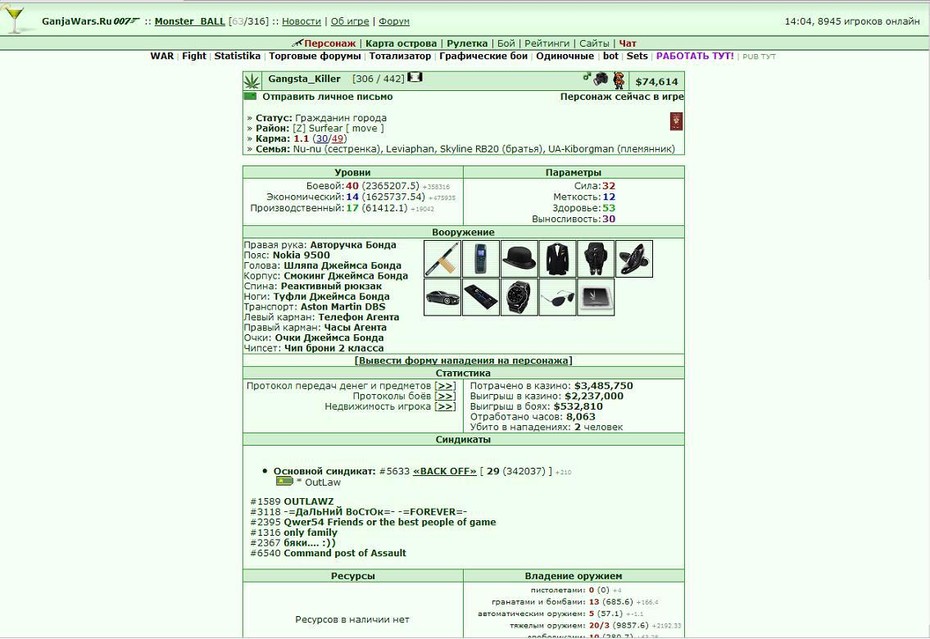Open the bot link

pyautogui.click(x=610, y=56)
